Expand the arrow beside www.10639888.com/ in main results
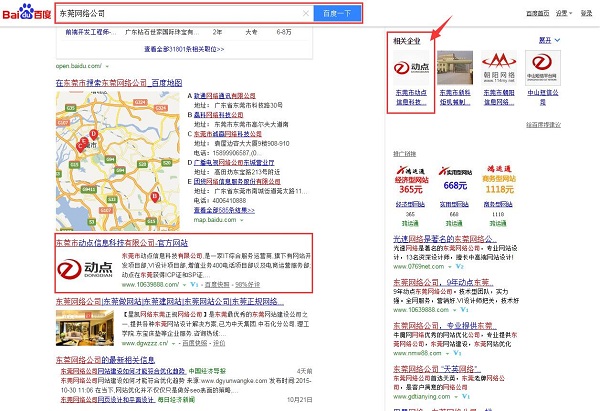Screen dimensions: 600x411 click(x=184, y=285)
